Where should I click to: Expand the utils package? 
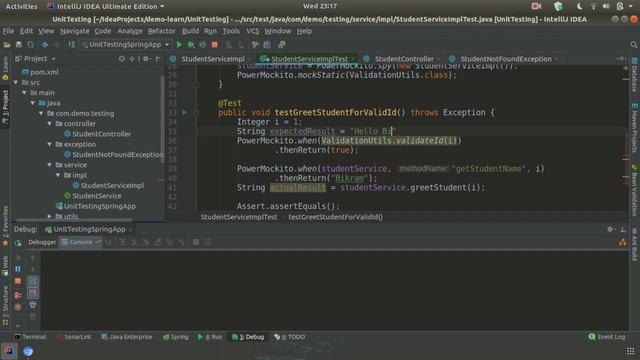click(49, 216)
